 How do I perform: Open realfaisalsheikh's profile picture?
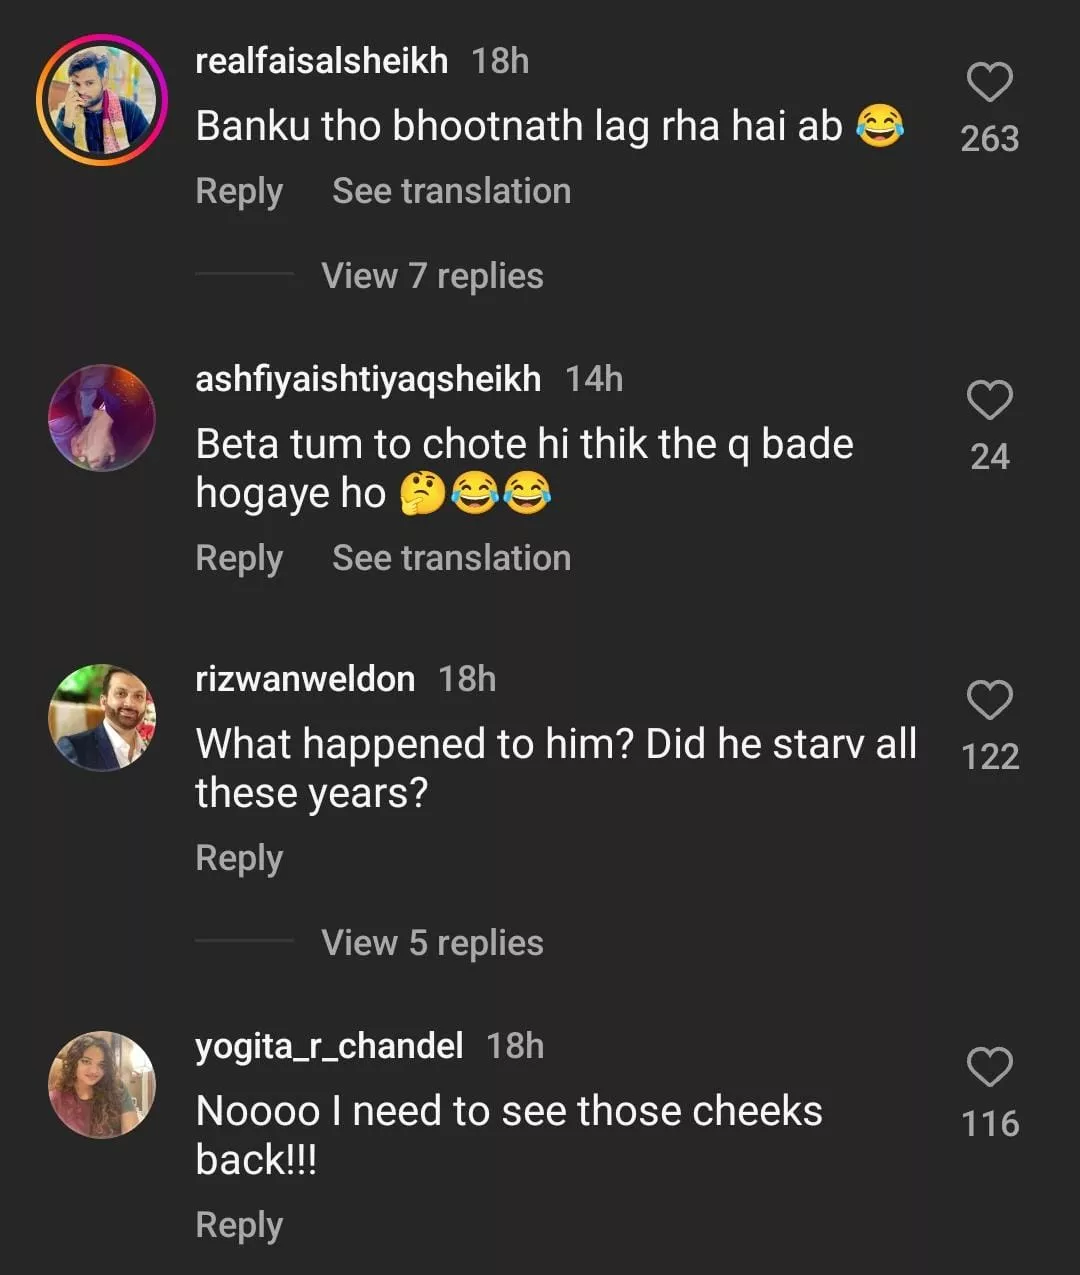[102, 100]
